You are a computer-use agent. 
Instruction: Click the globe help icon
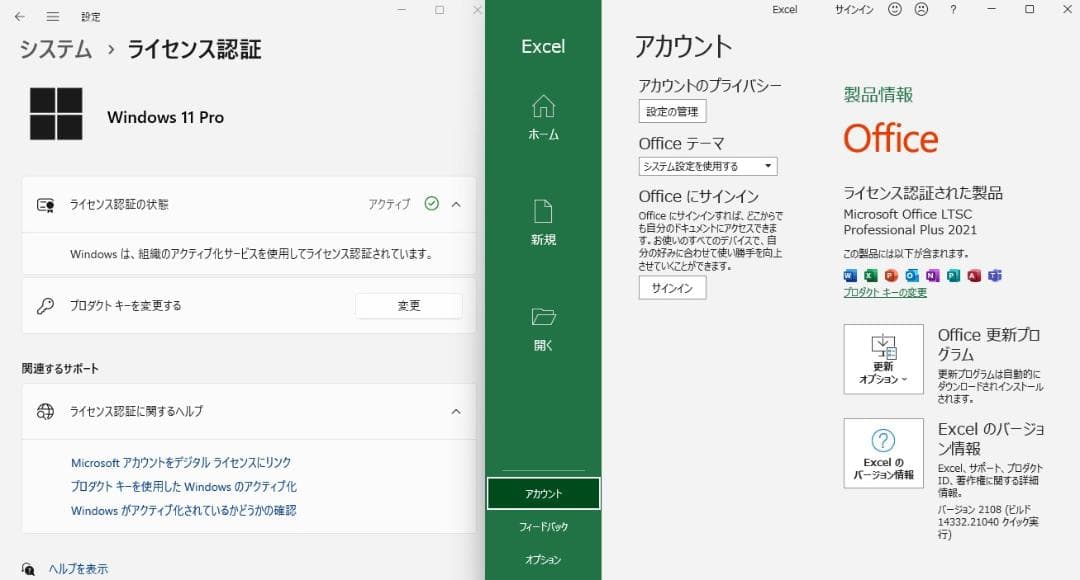(x=45, y=412)
